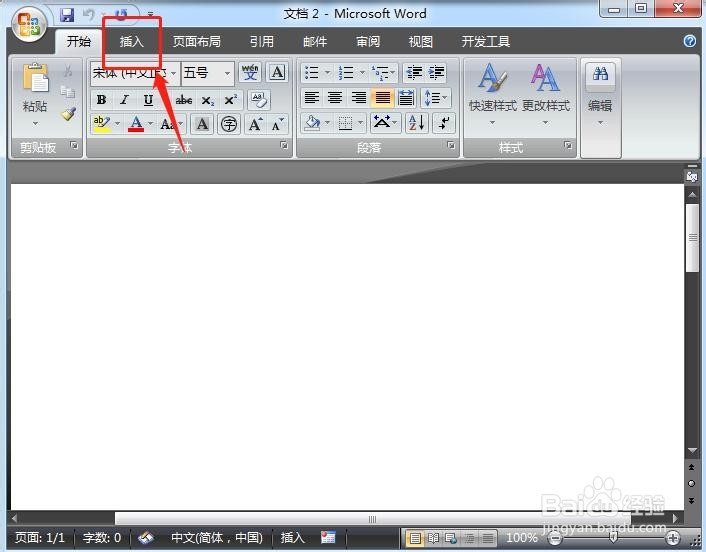Paste from clipboard icon
The width and height of the screenshot is (706, 552).
(x=35, y=78)
